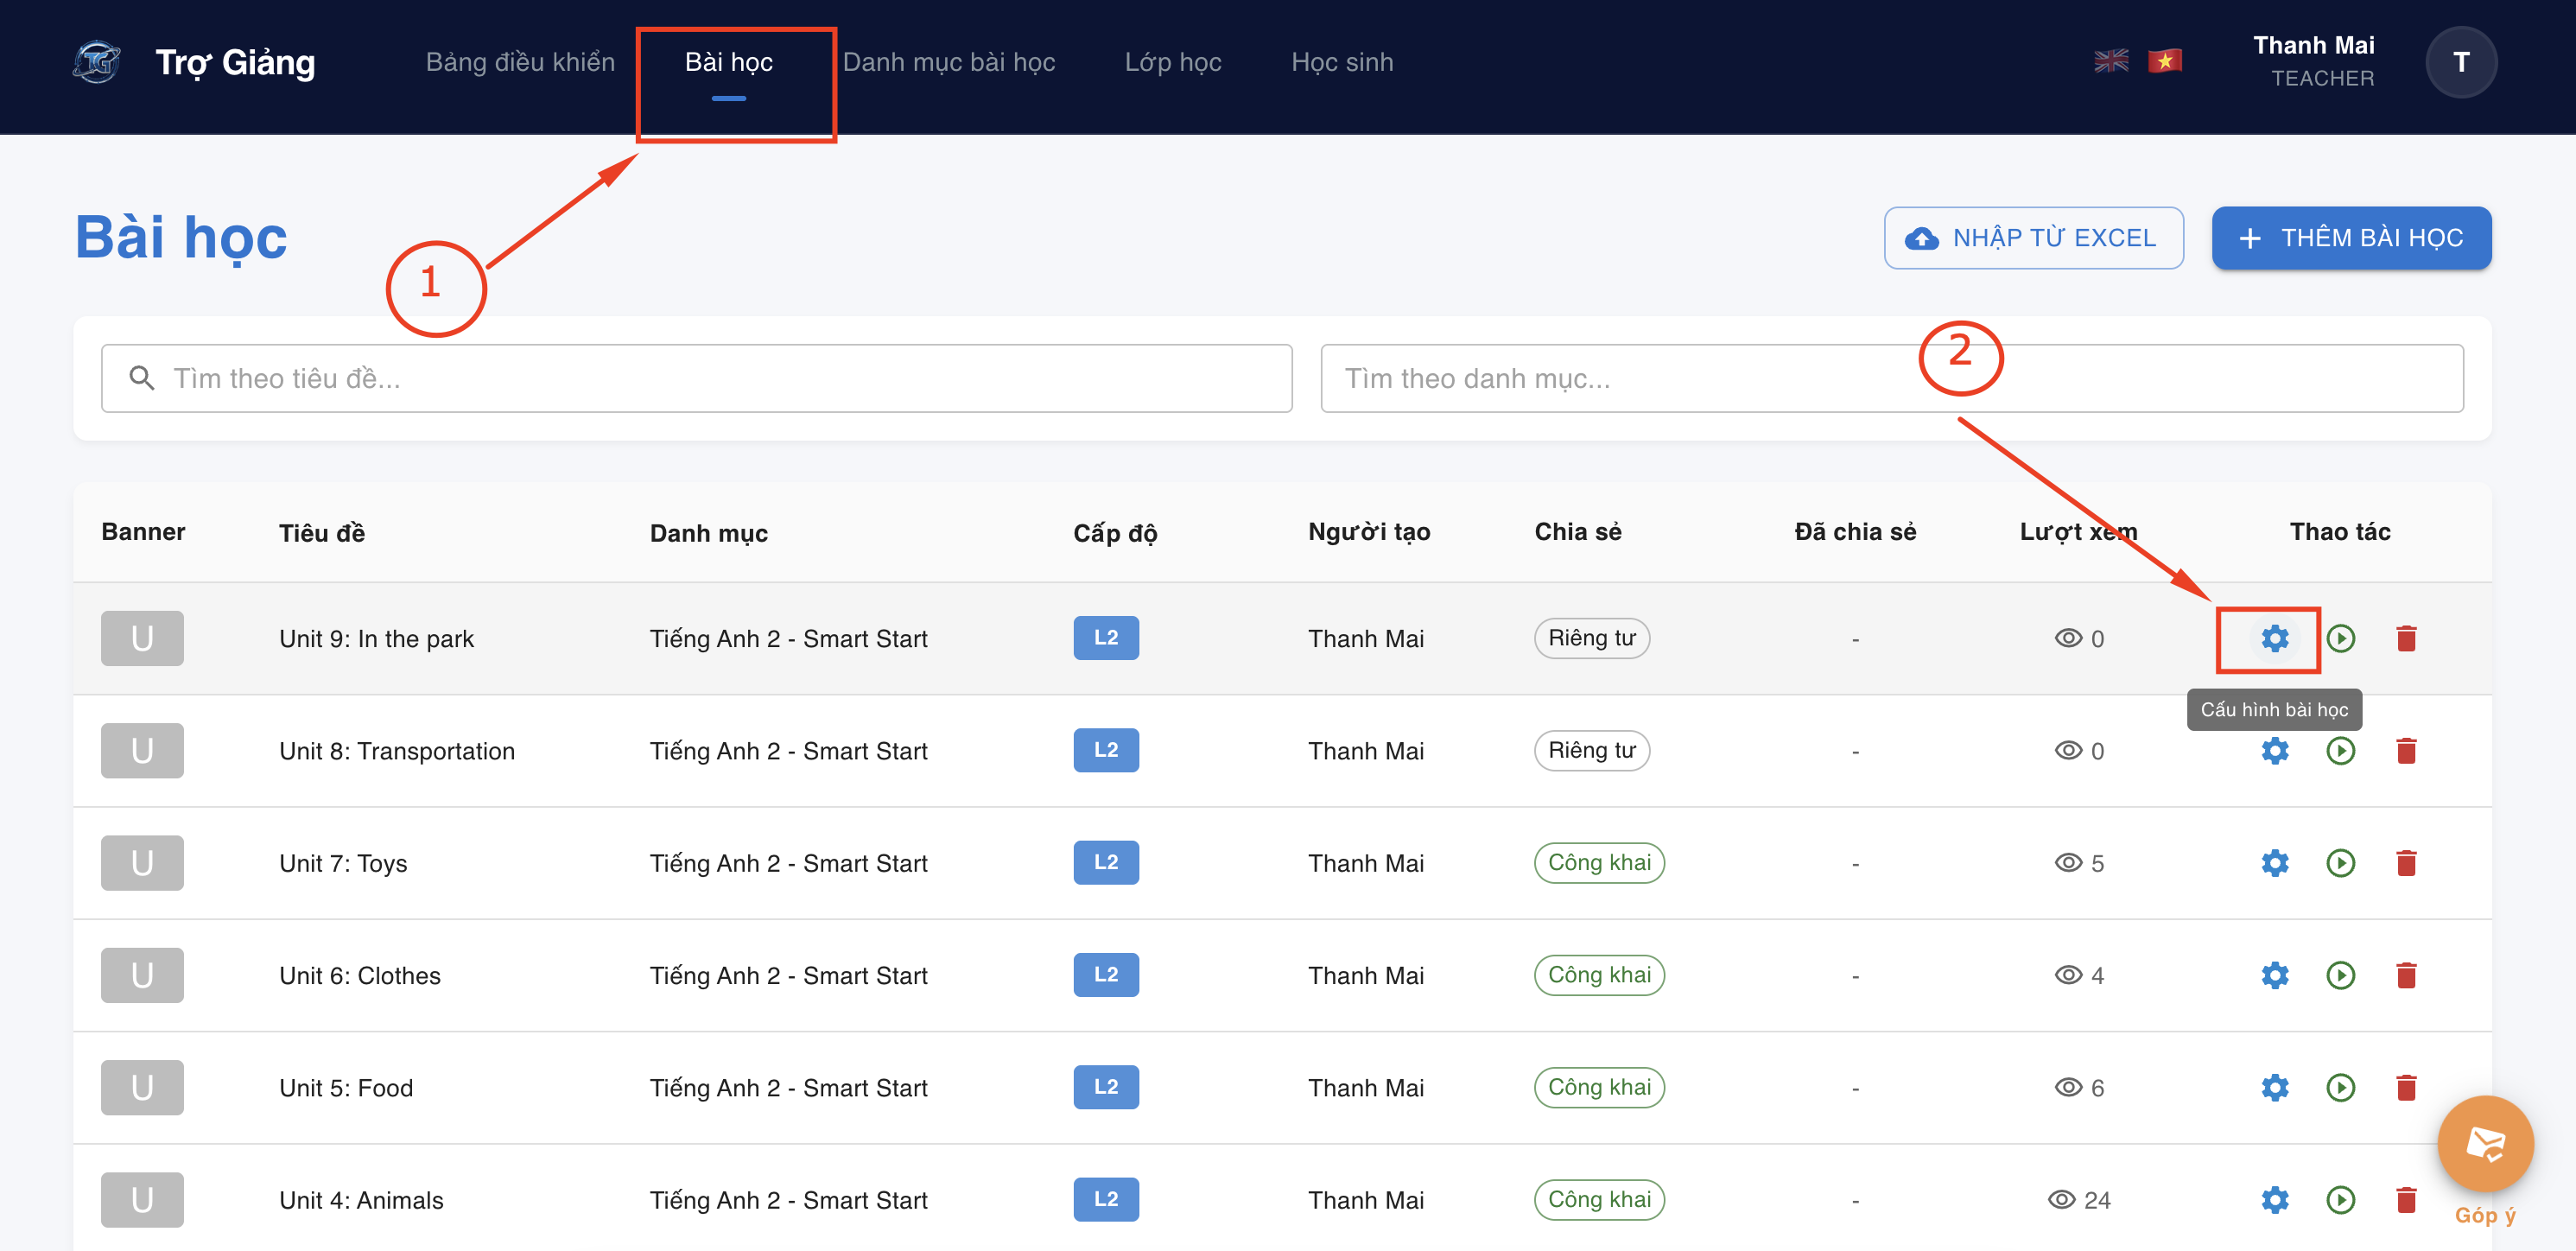2576x1251 pixels.
Task: Open settings gear for Unit 4: Animals
Action: (2274, 1200)
